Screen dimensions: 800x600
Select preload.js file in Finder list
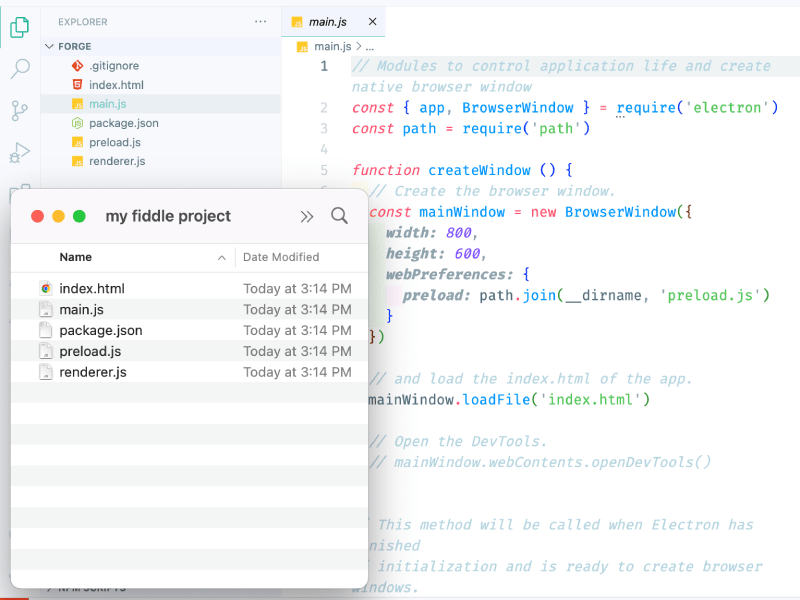90,351
